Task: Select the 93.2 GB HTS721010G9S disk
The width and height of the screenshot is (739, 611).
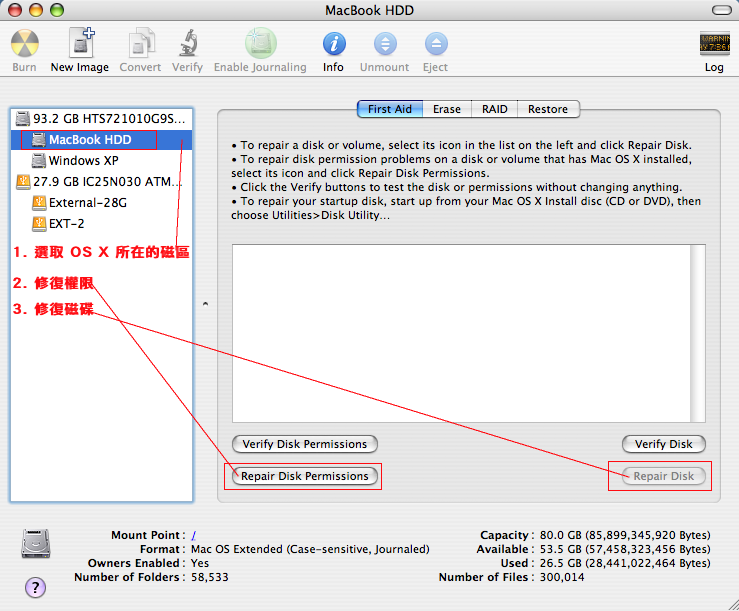Action: coord(101,118)
